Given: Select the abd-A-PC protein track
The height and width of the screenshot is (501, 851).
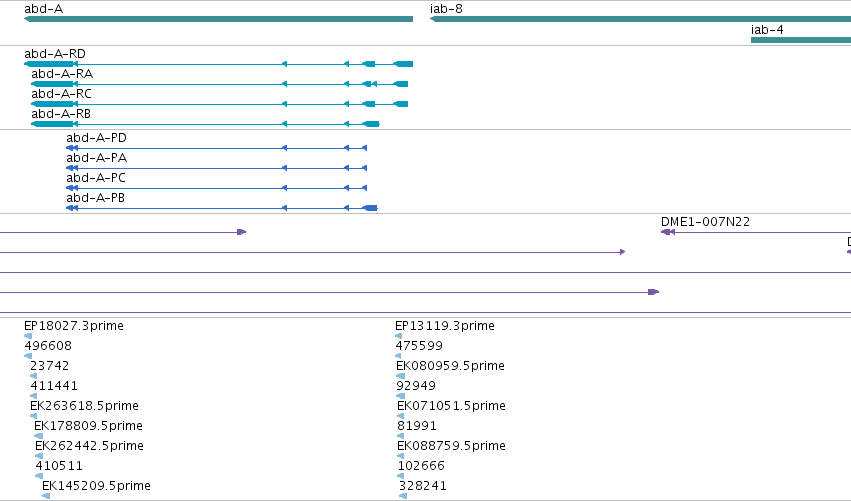Looking at the screenshot, I should click(x=217, y=188).
